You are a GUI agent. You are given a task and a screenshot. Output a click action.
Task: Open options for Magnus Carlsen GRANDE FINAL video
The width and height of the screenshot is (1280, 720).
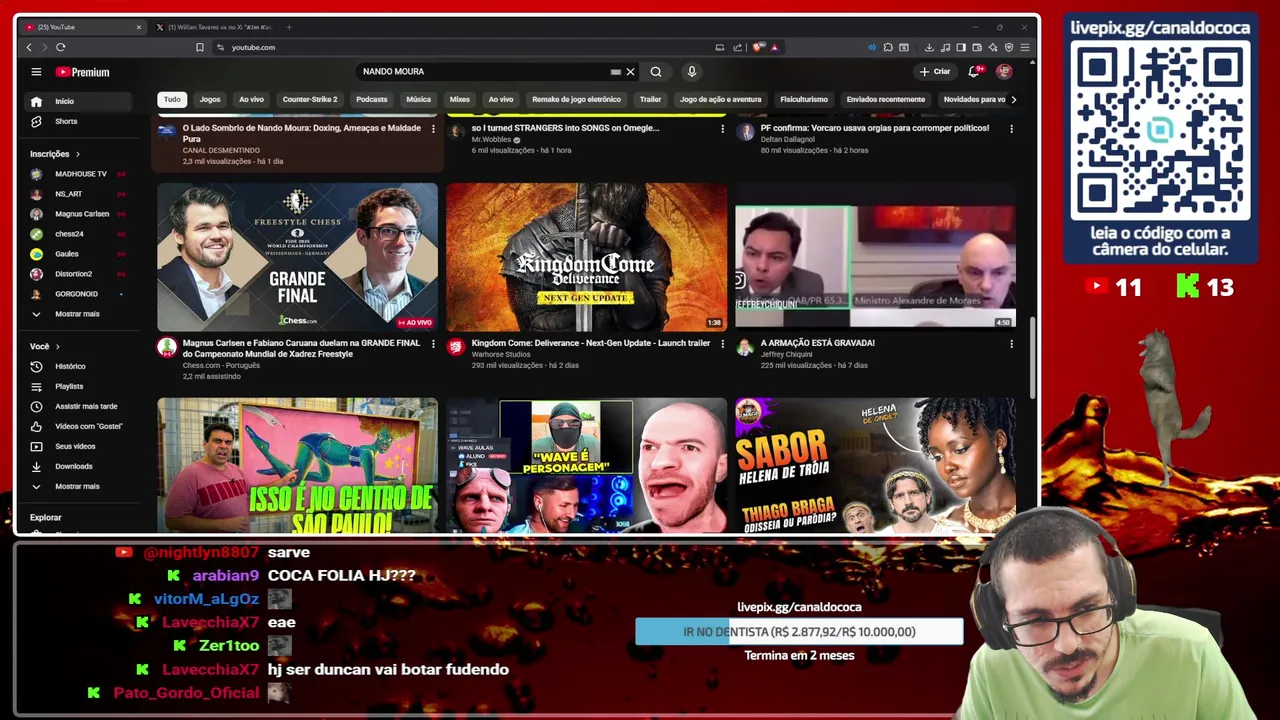click(x=433, y=344)
